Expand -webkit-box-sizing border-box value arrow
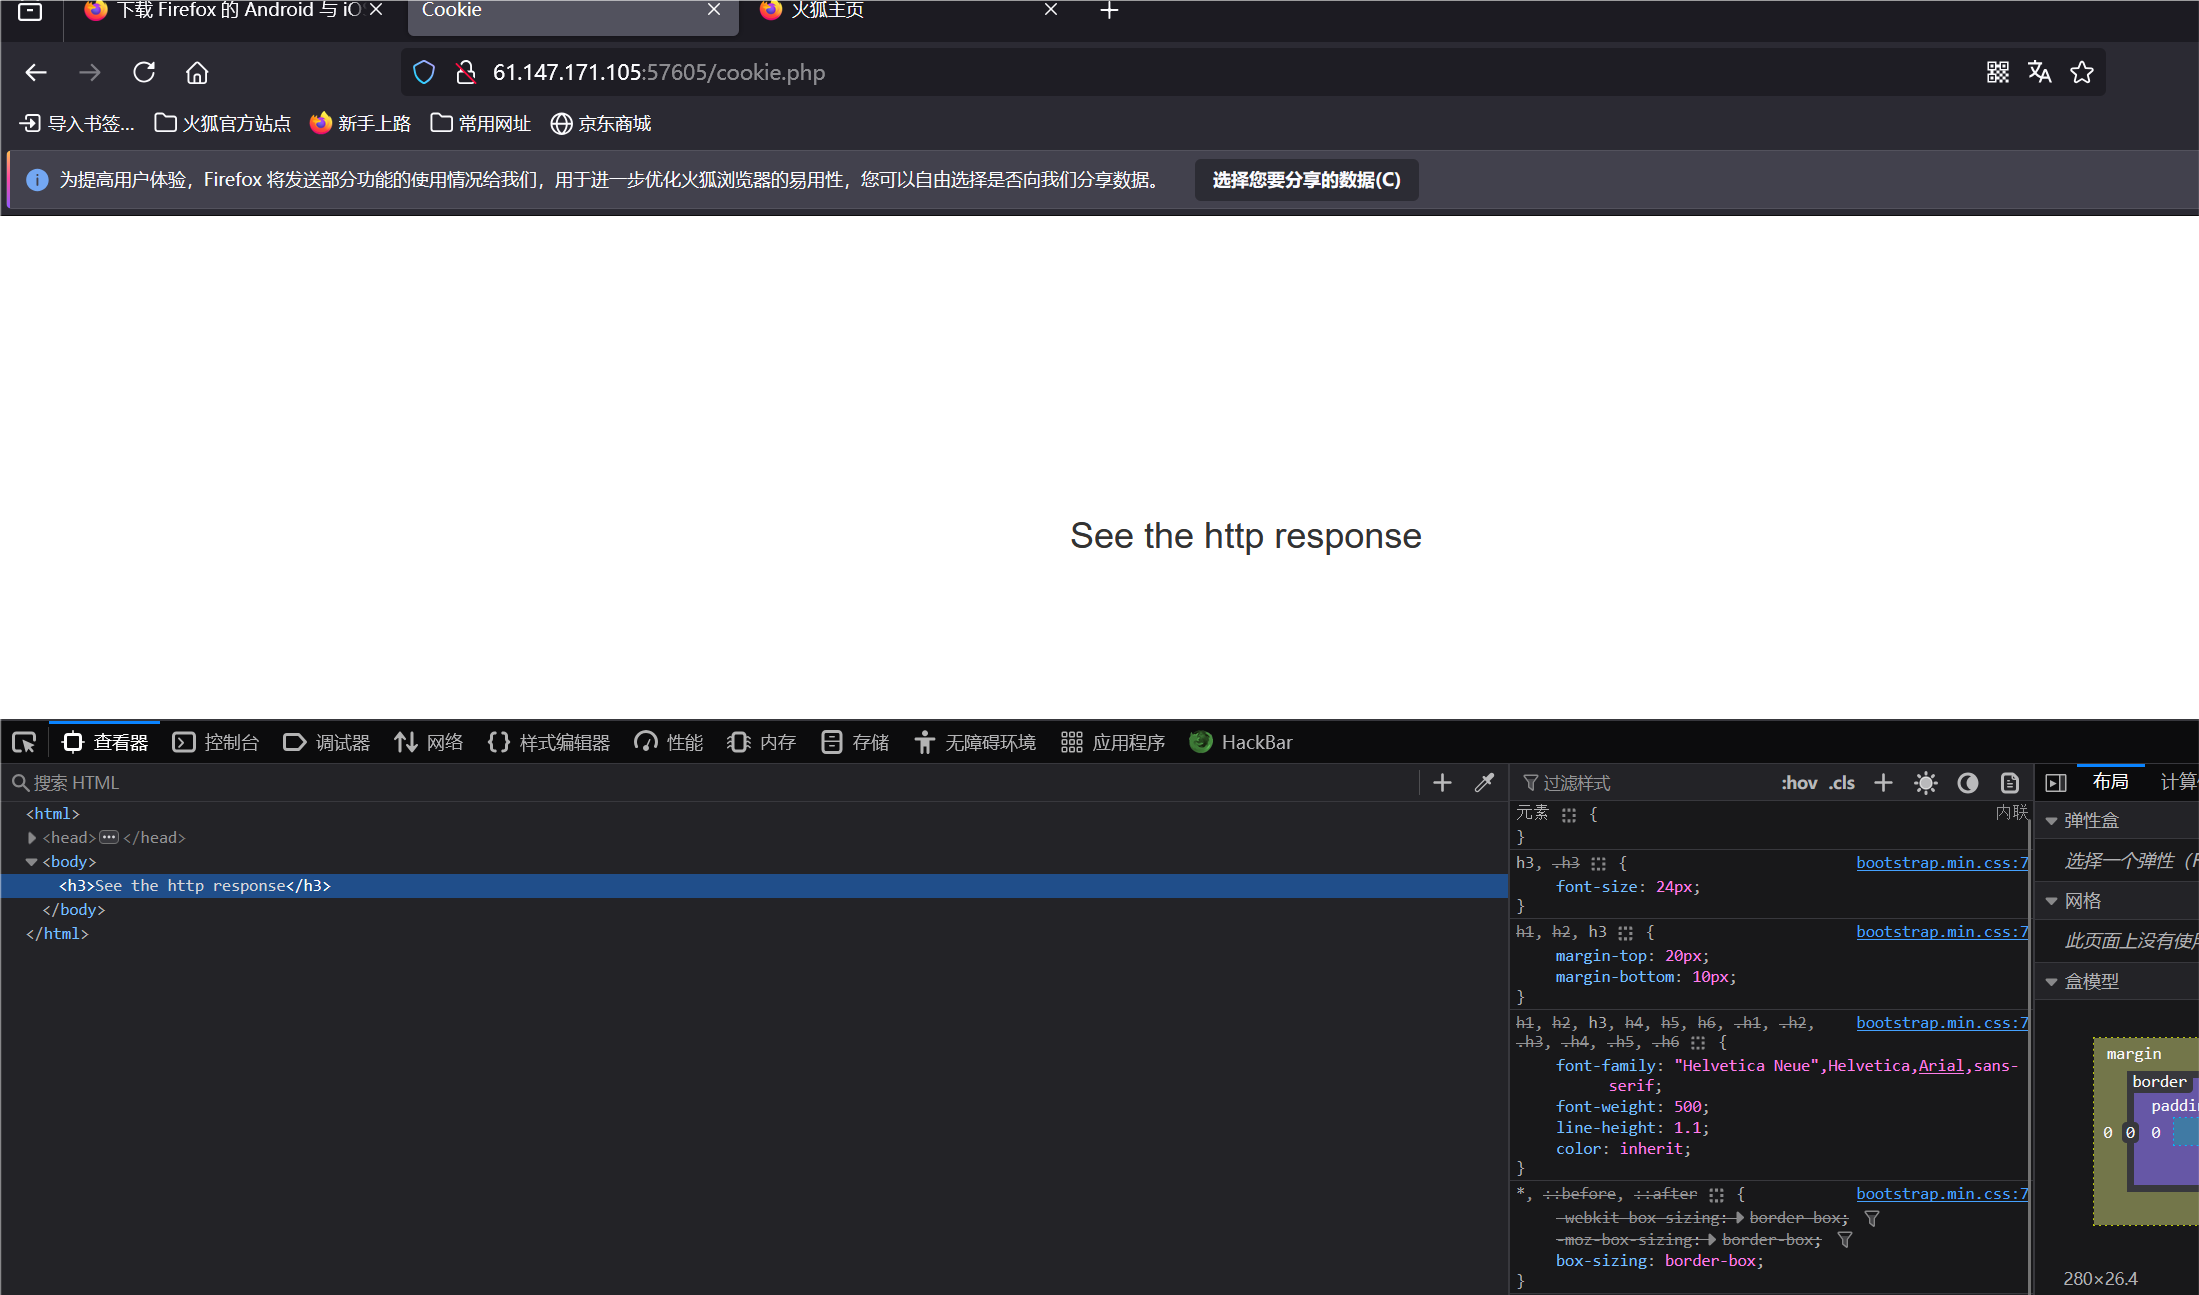The image size is (2199, 1295). pos(1740,1218)
